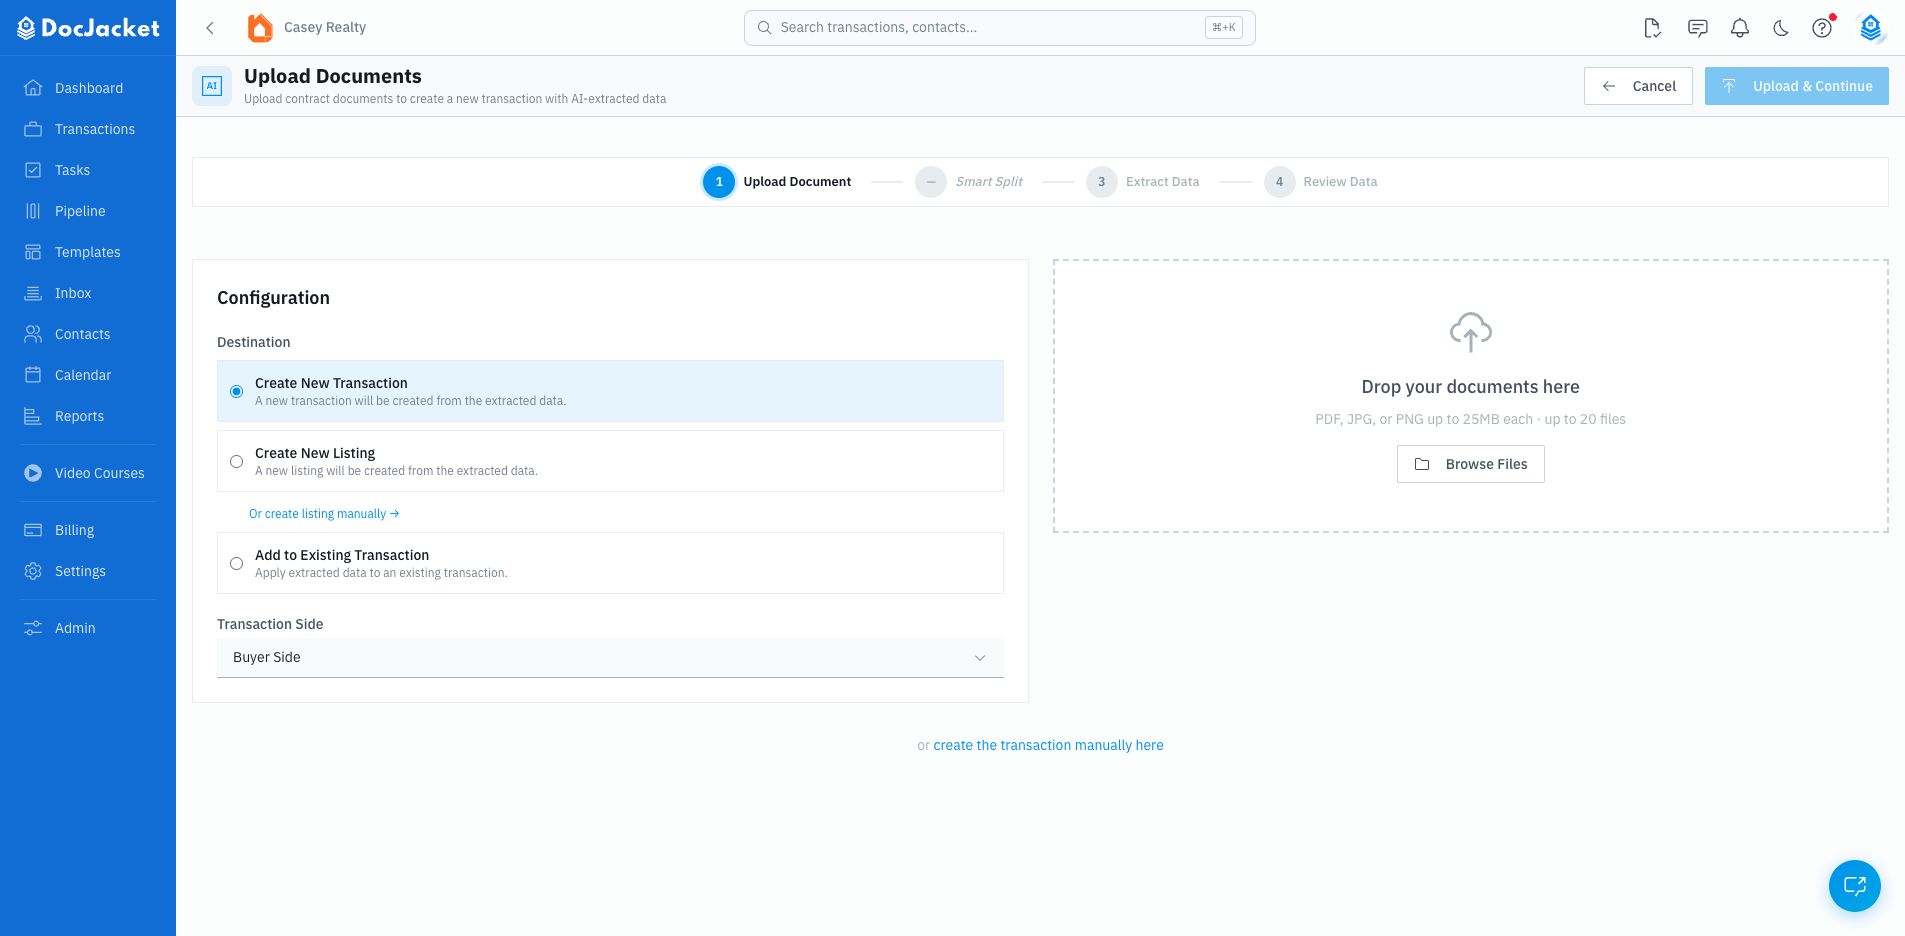Select step 4 Review Data
Viewport: 1905px width, 936px height.
pos(1321,182)
